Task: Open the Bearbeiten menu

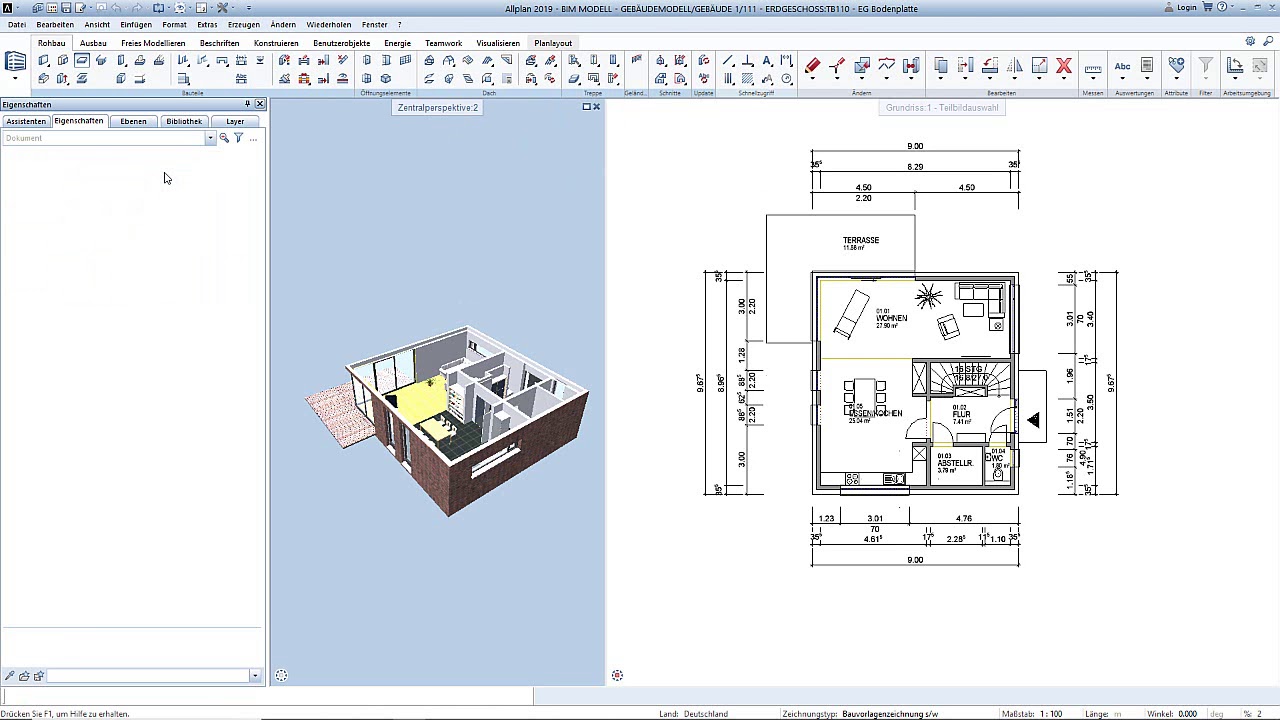Action: tap(55, 24)
